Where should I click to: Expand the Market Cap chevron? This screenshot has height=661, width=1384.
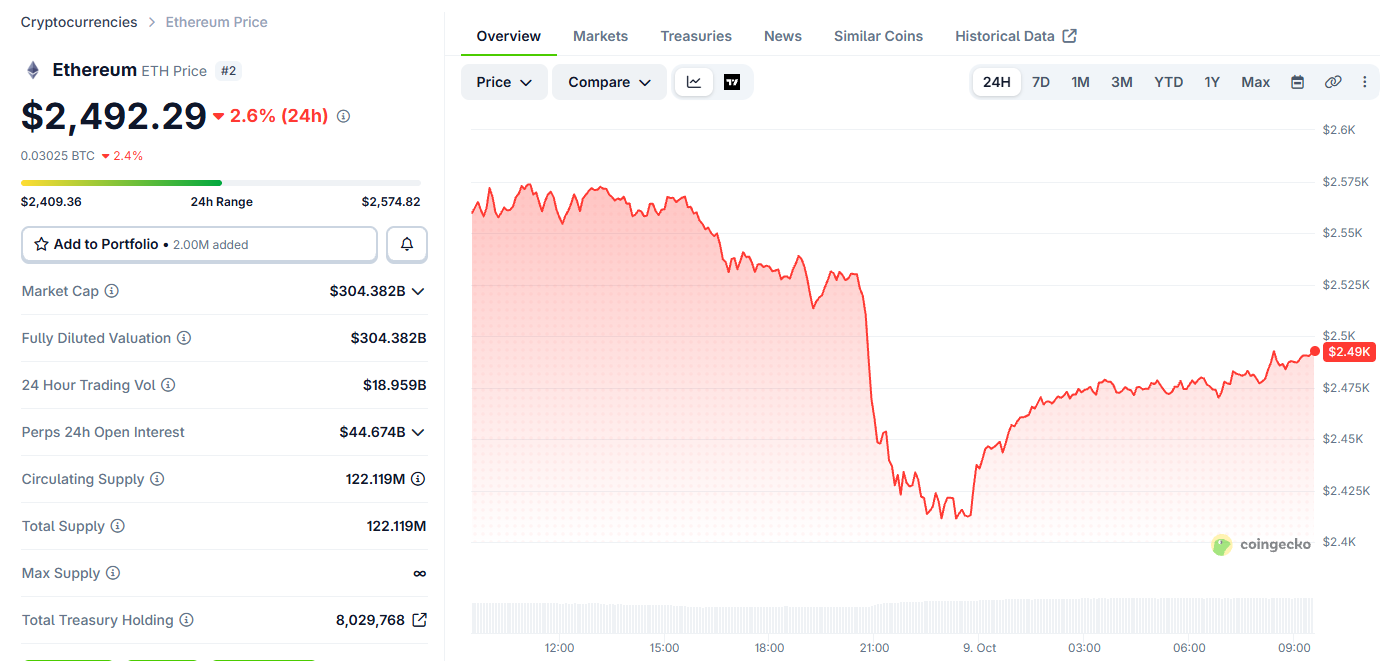point(418,291)
